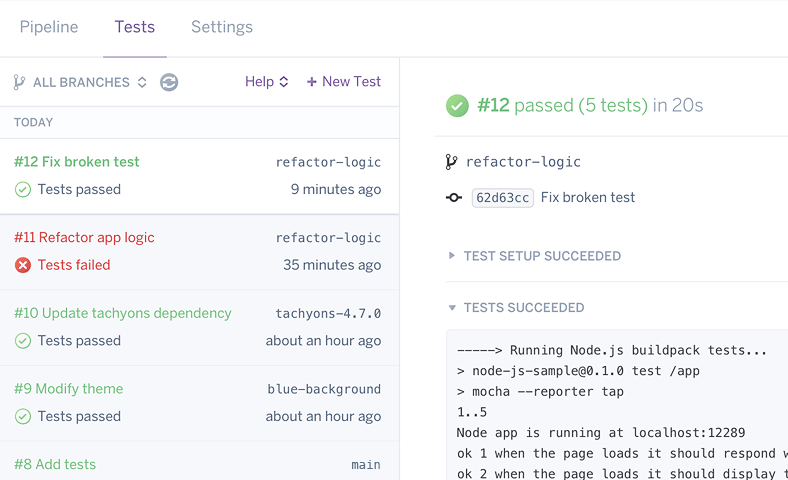Viewport: 788px width, 480px height.
Task: Open the ALL BRANCHES dropdown
Action: click(89, 82)
